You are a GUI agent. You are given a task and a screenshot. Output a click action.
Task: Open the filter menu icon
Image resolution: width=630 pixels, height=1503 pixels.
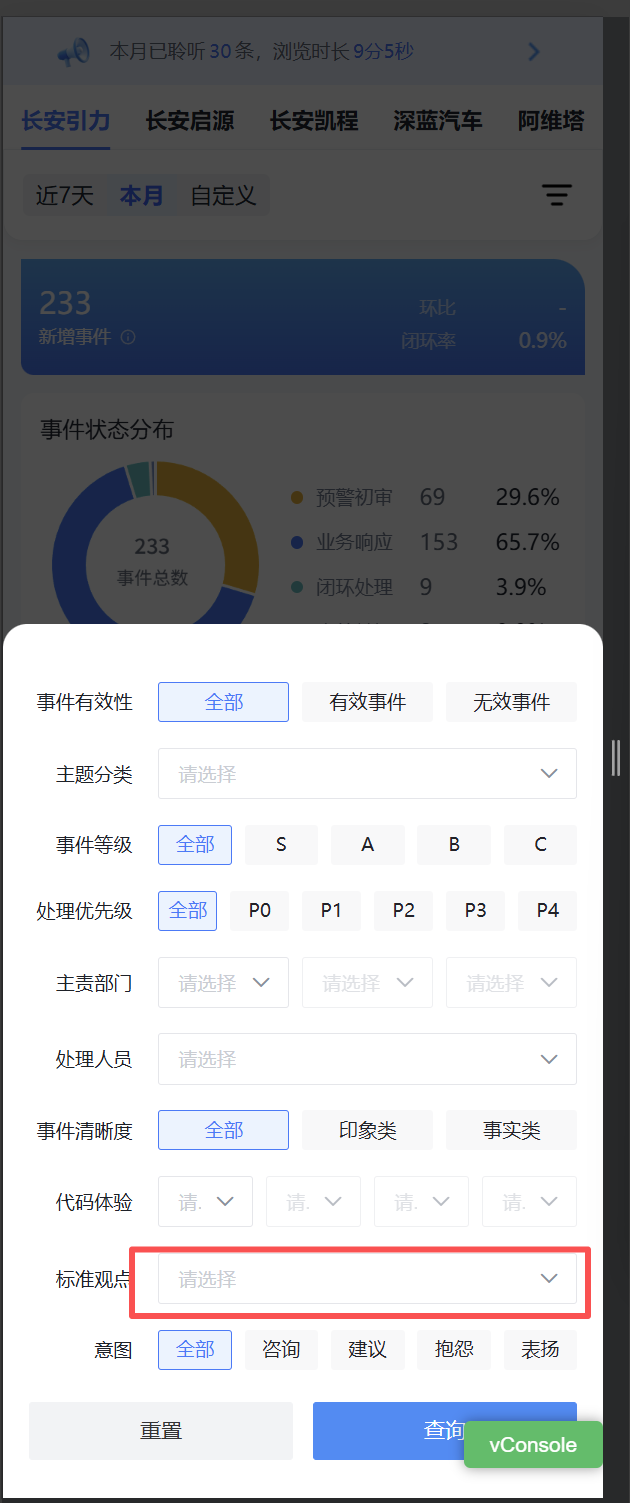click(x=557, y=195)
